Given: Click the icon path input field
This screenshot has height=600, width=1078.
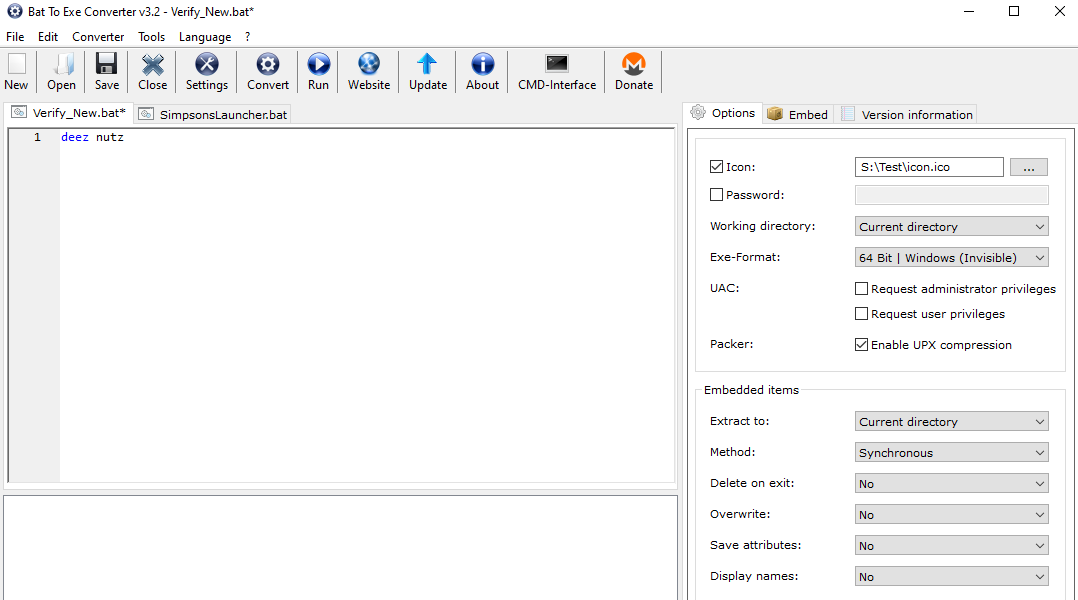Looking at the screenshot, I should click(929, 167).
